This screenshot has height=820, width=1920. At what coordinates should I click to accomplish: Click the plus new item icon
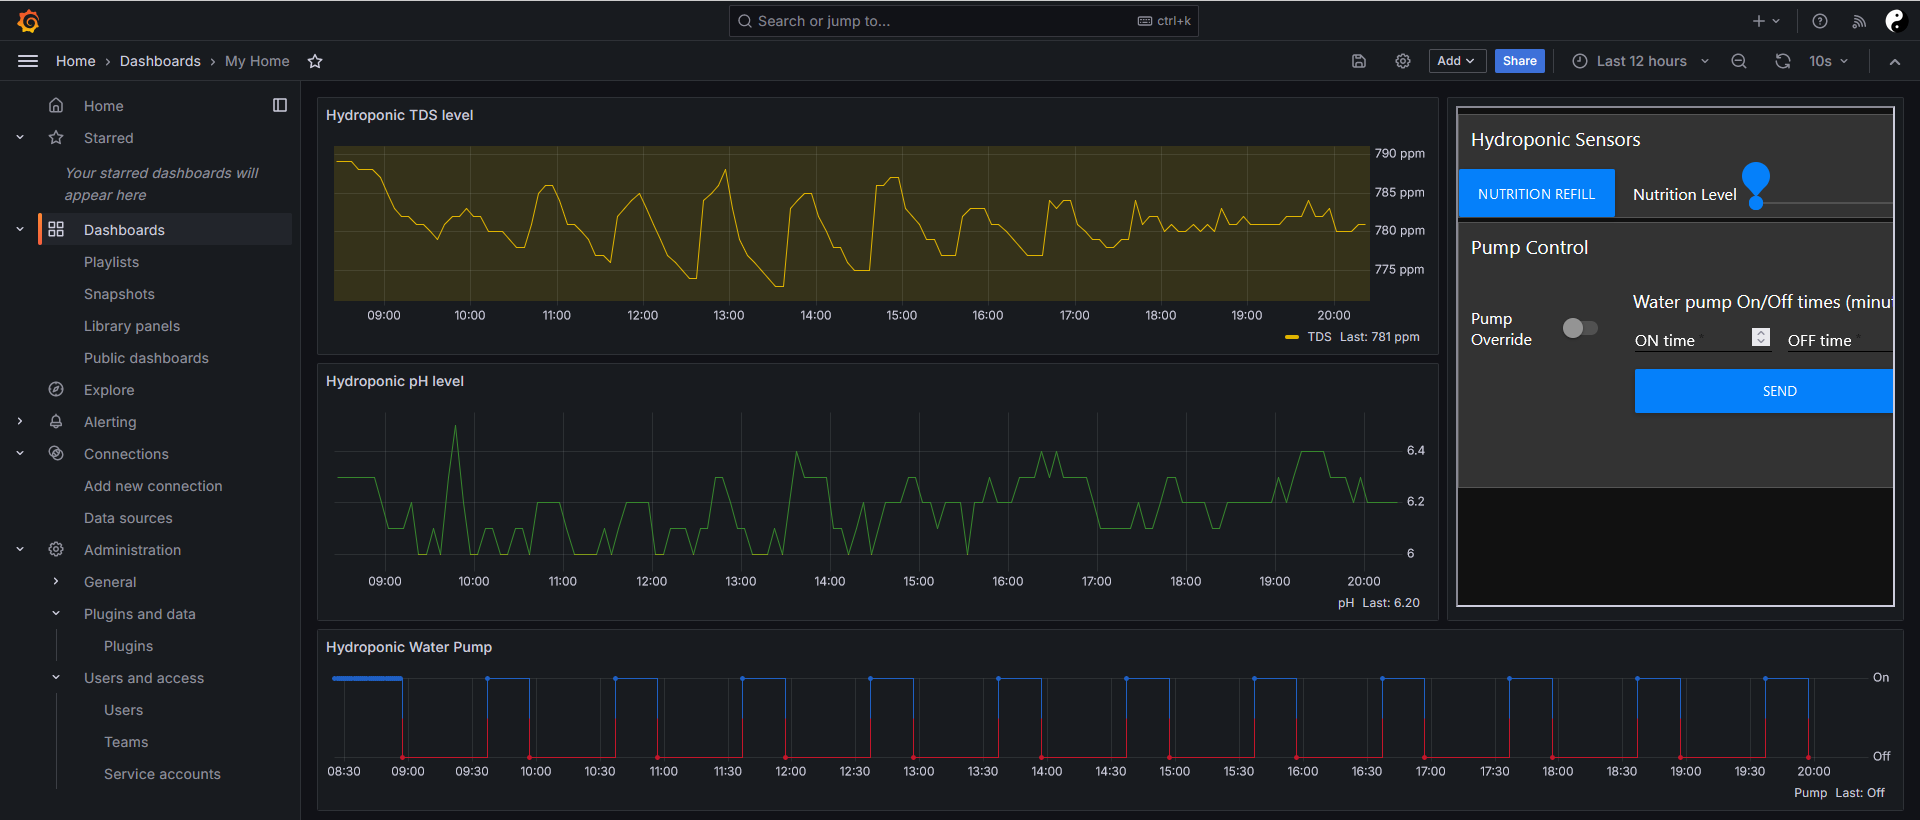click(x=1759, y=21)
